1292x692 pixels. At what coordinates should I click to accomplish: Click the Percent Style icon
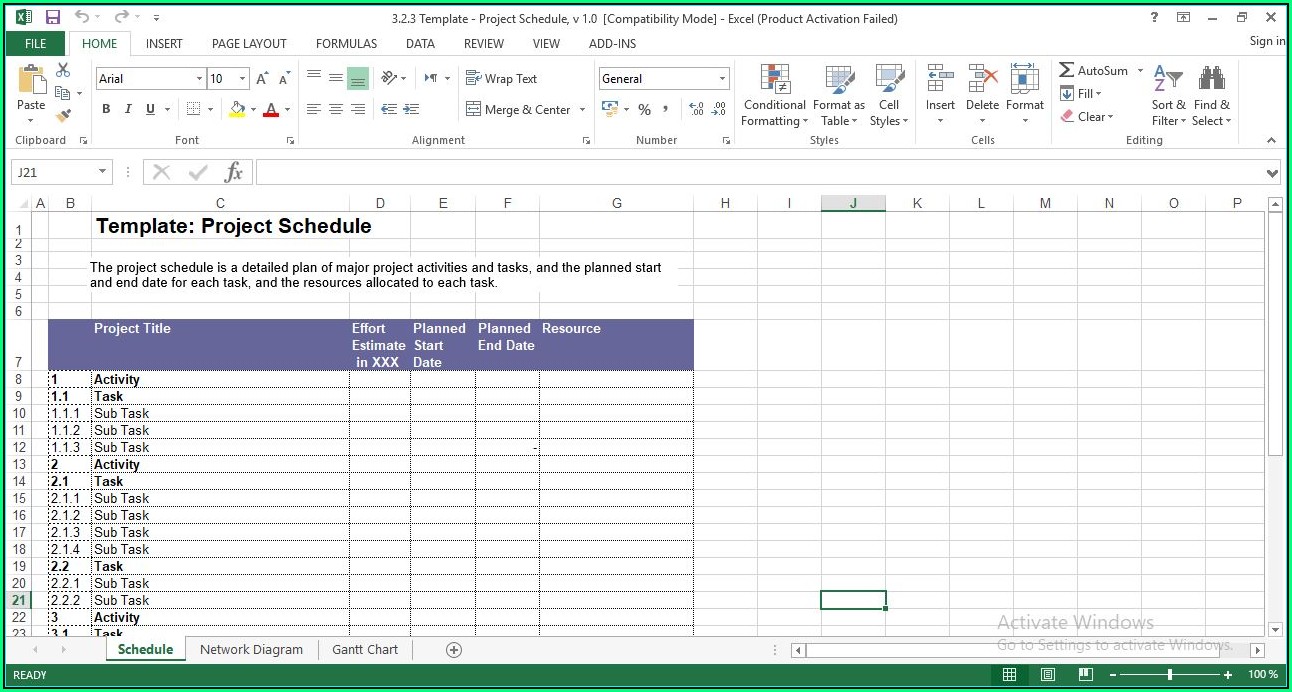coord(644,110)
